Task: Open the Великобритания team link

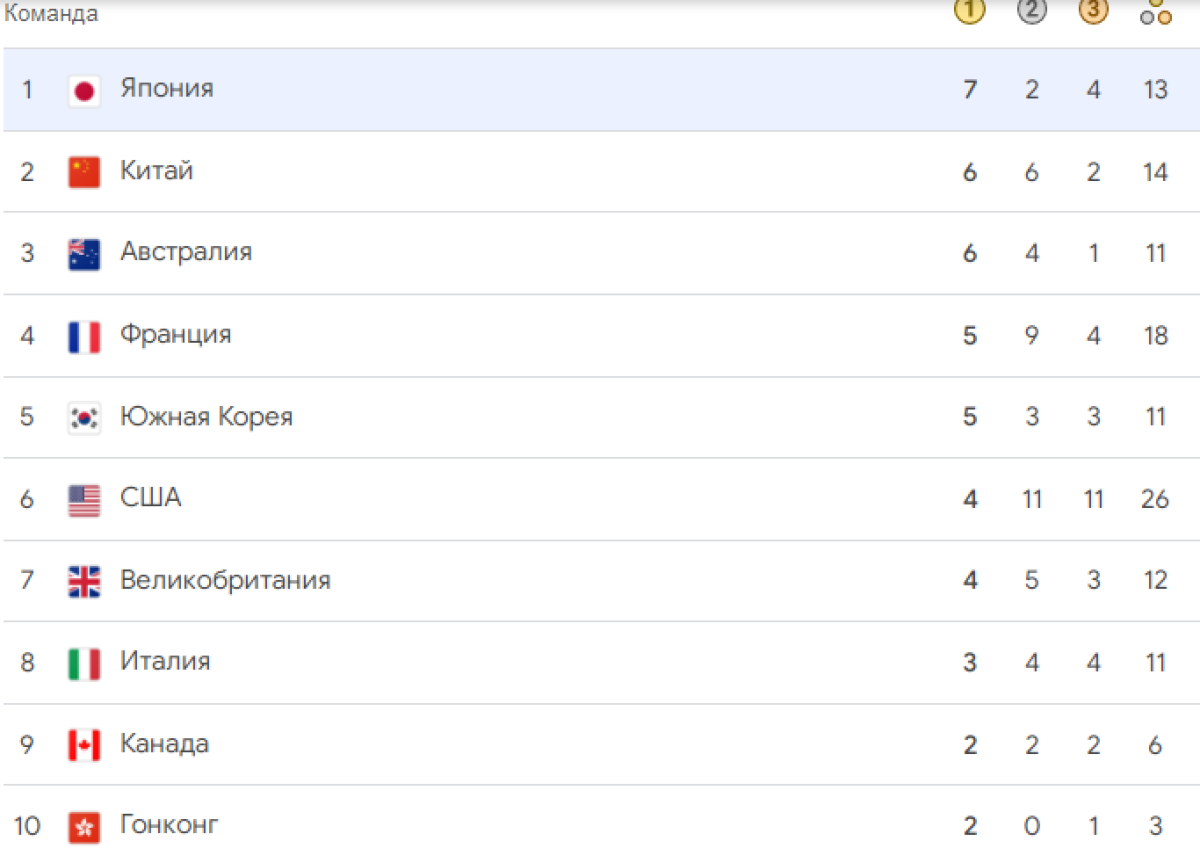Action: (x=225, y=580)
